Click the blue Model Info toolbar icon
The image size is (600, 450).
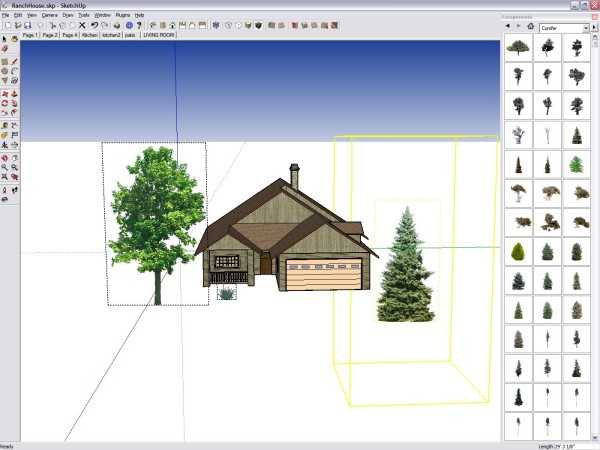[129, 25]
